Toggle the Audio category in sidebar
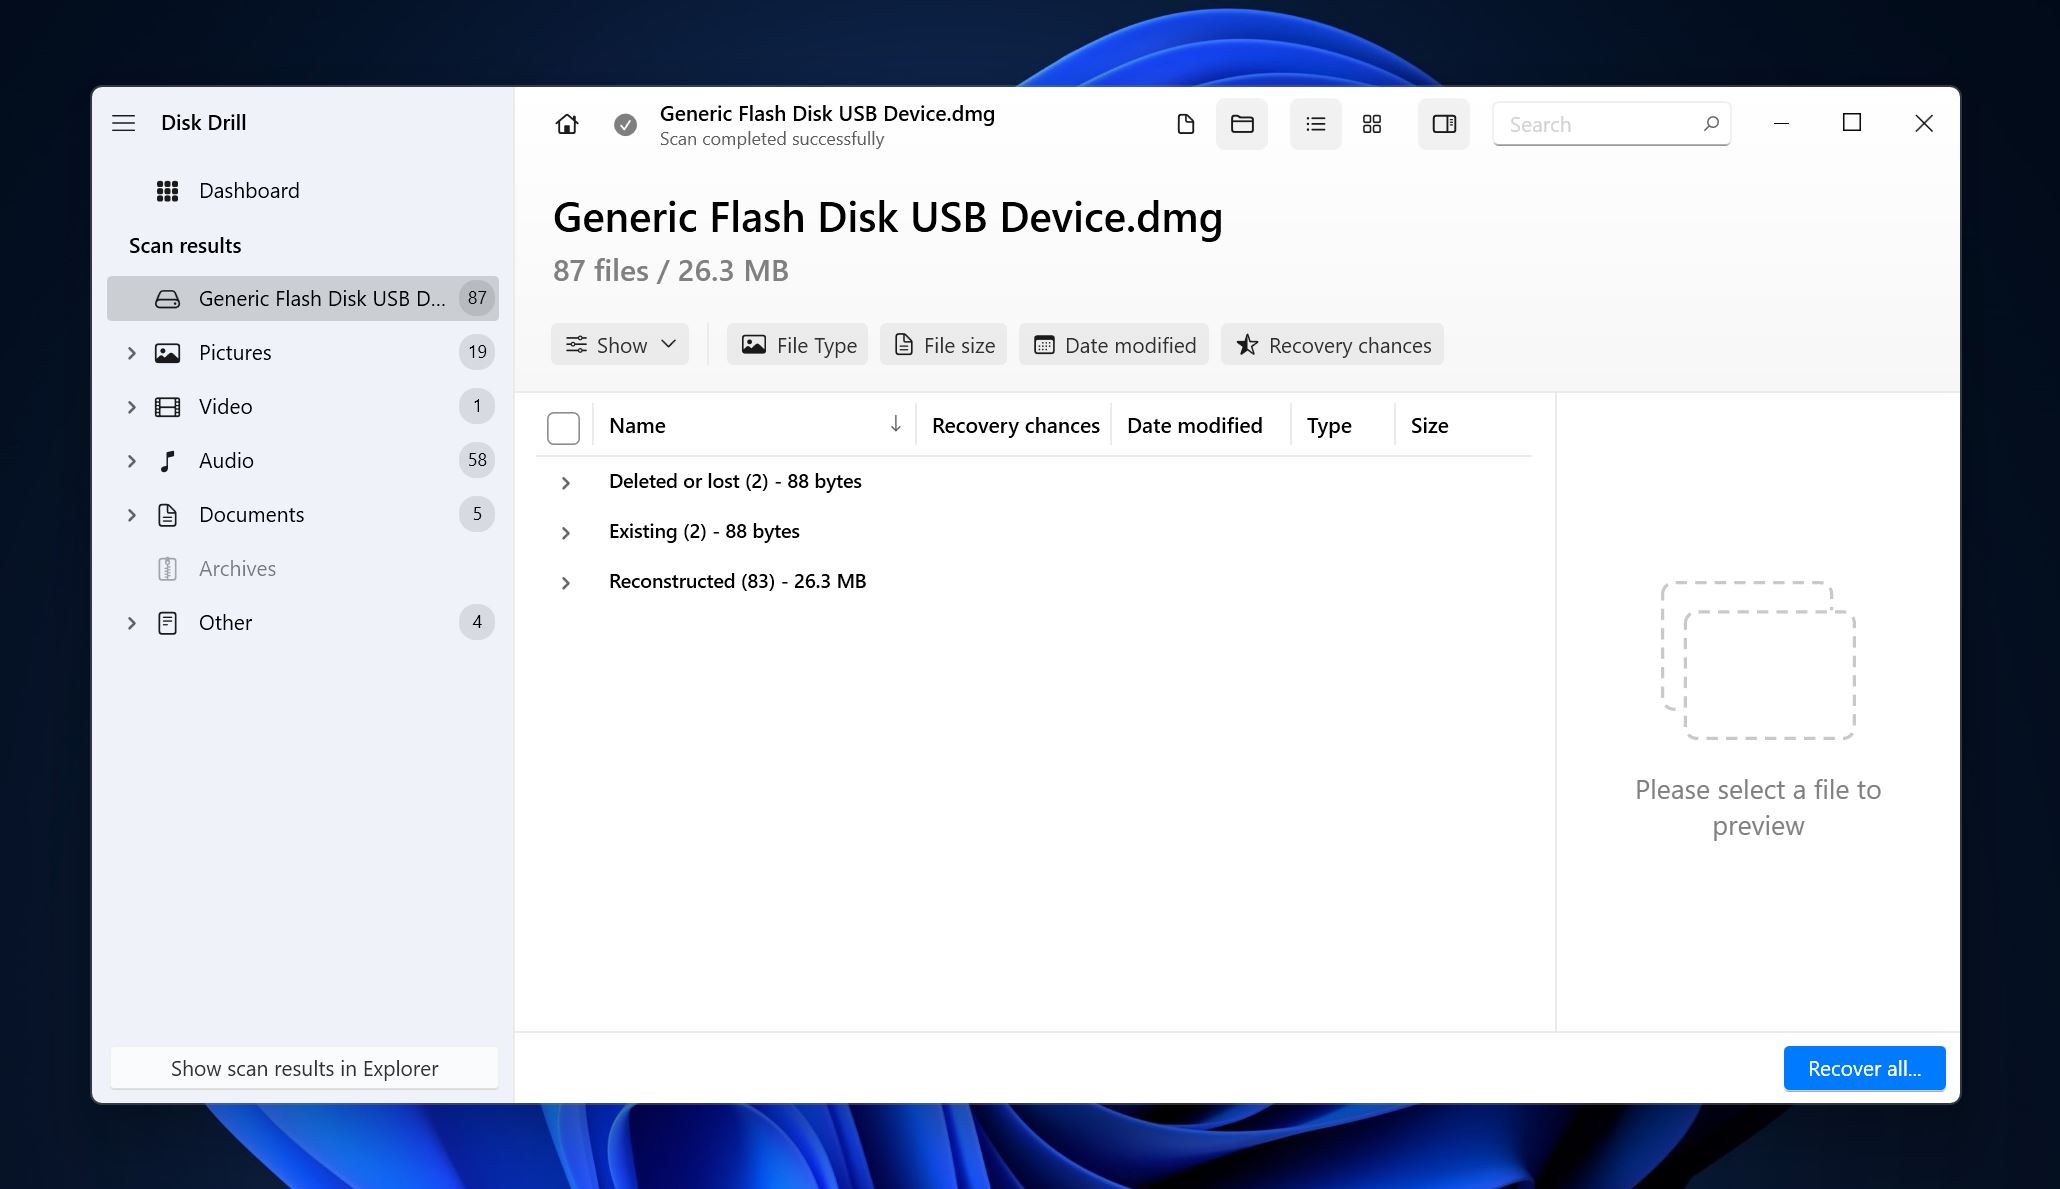2060x1189 pixels. pyautogui.click(x=130, y=460)
